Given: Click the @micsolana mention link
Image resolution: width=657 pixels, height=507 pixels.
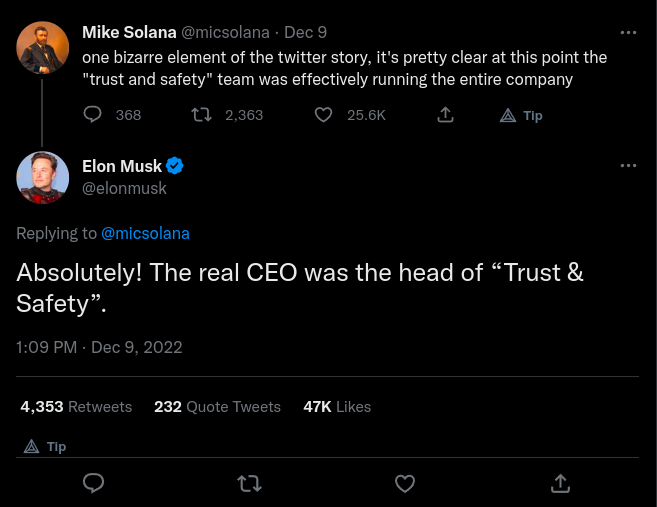Looking at the screenshot, I should [x=145, y=233].
